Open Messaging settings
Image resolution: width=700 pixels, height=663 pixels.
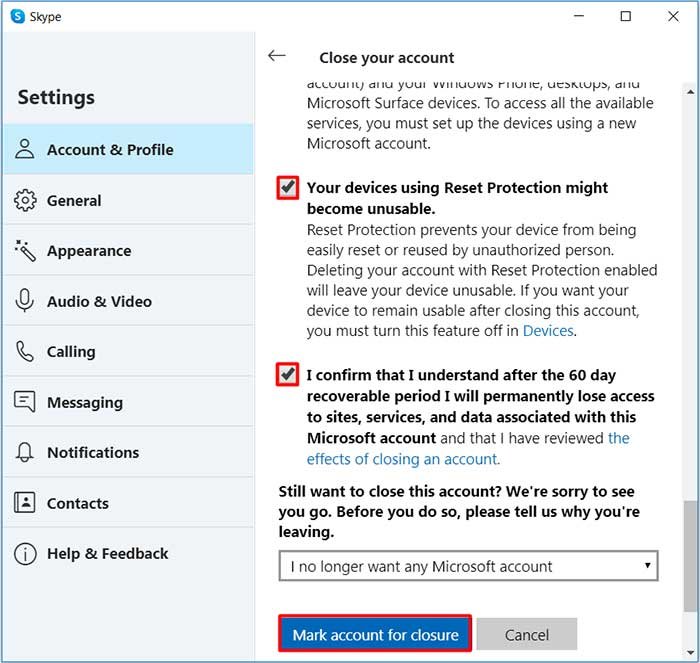128,402
